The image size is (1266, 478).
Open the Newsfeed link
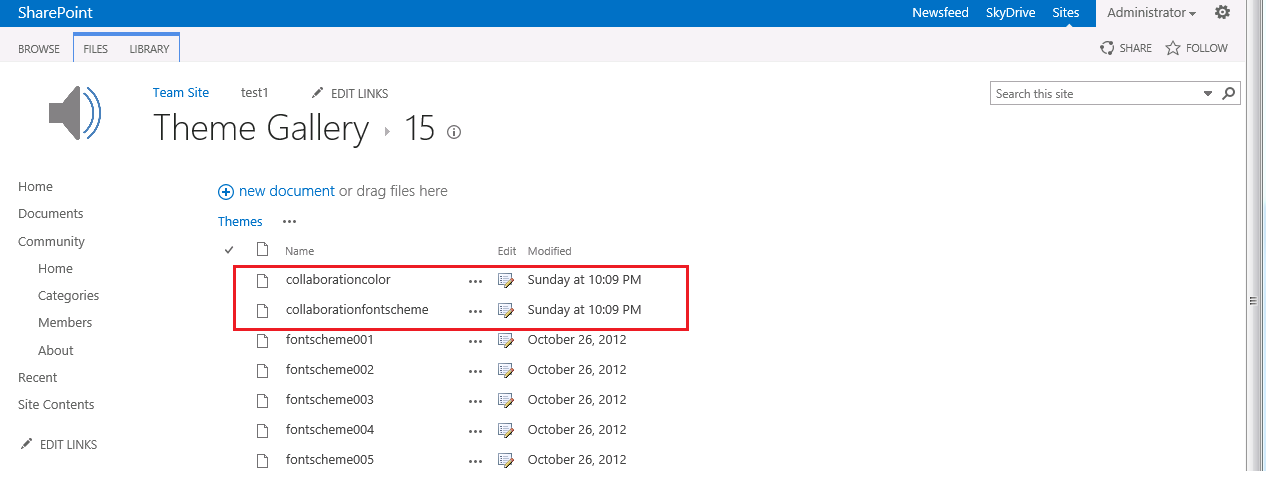point(940,13)
